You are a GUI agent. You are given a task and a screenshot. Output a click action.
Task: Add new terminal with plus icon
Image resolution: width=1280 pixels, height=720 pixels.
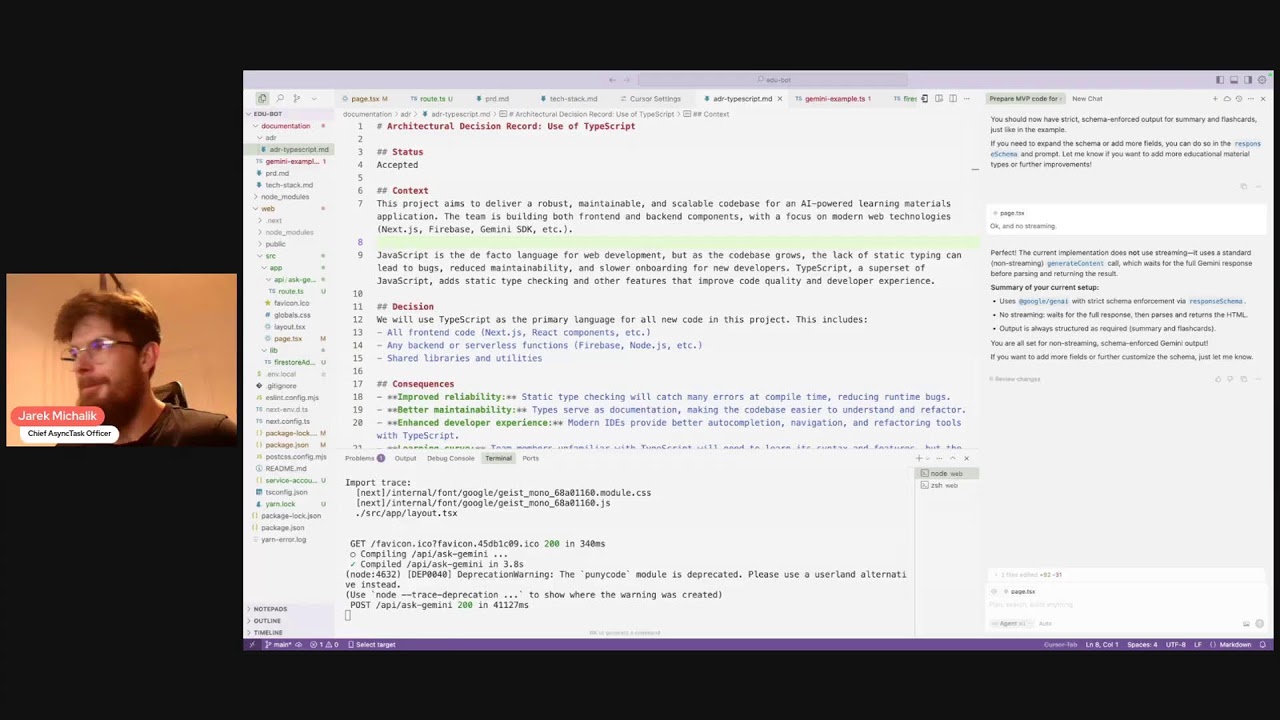(919, 458)
